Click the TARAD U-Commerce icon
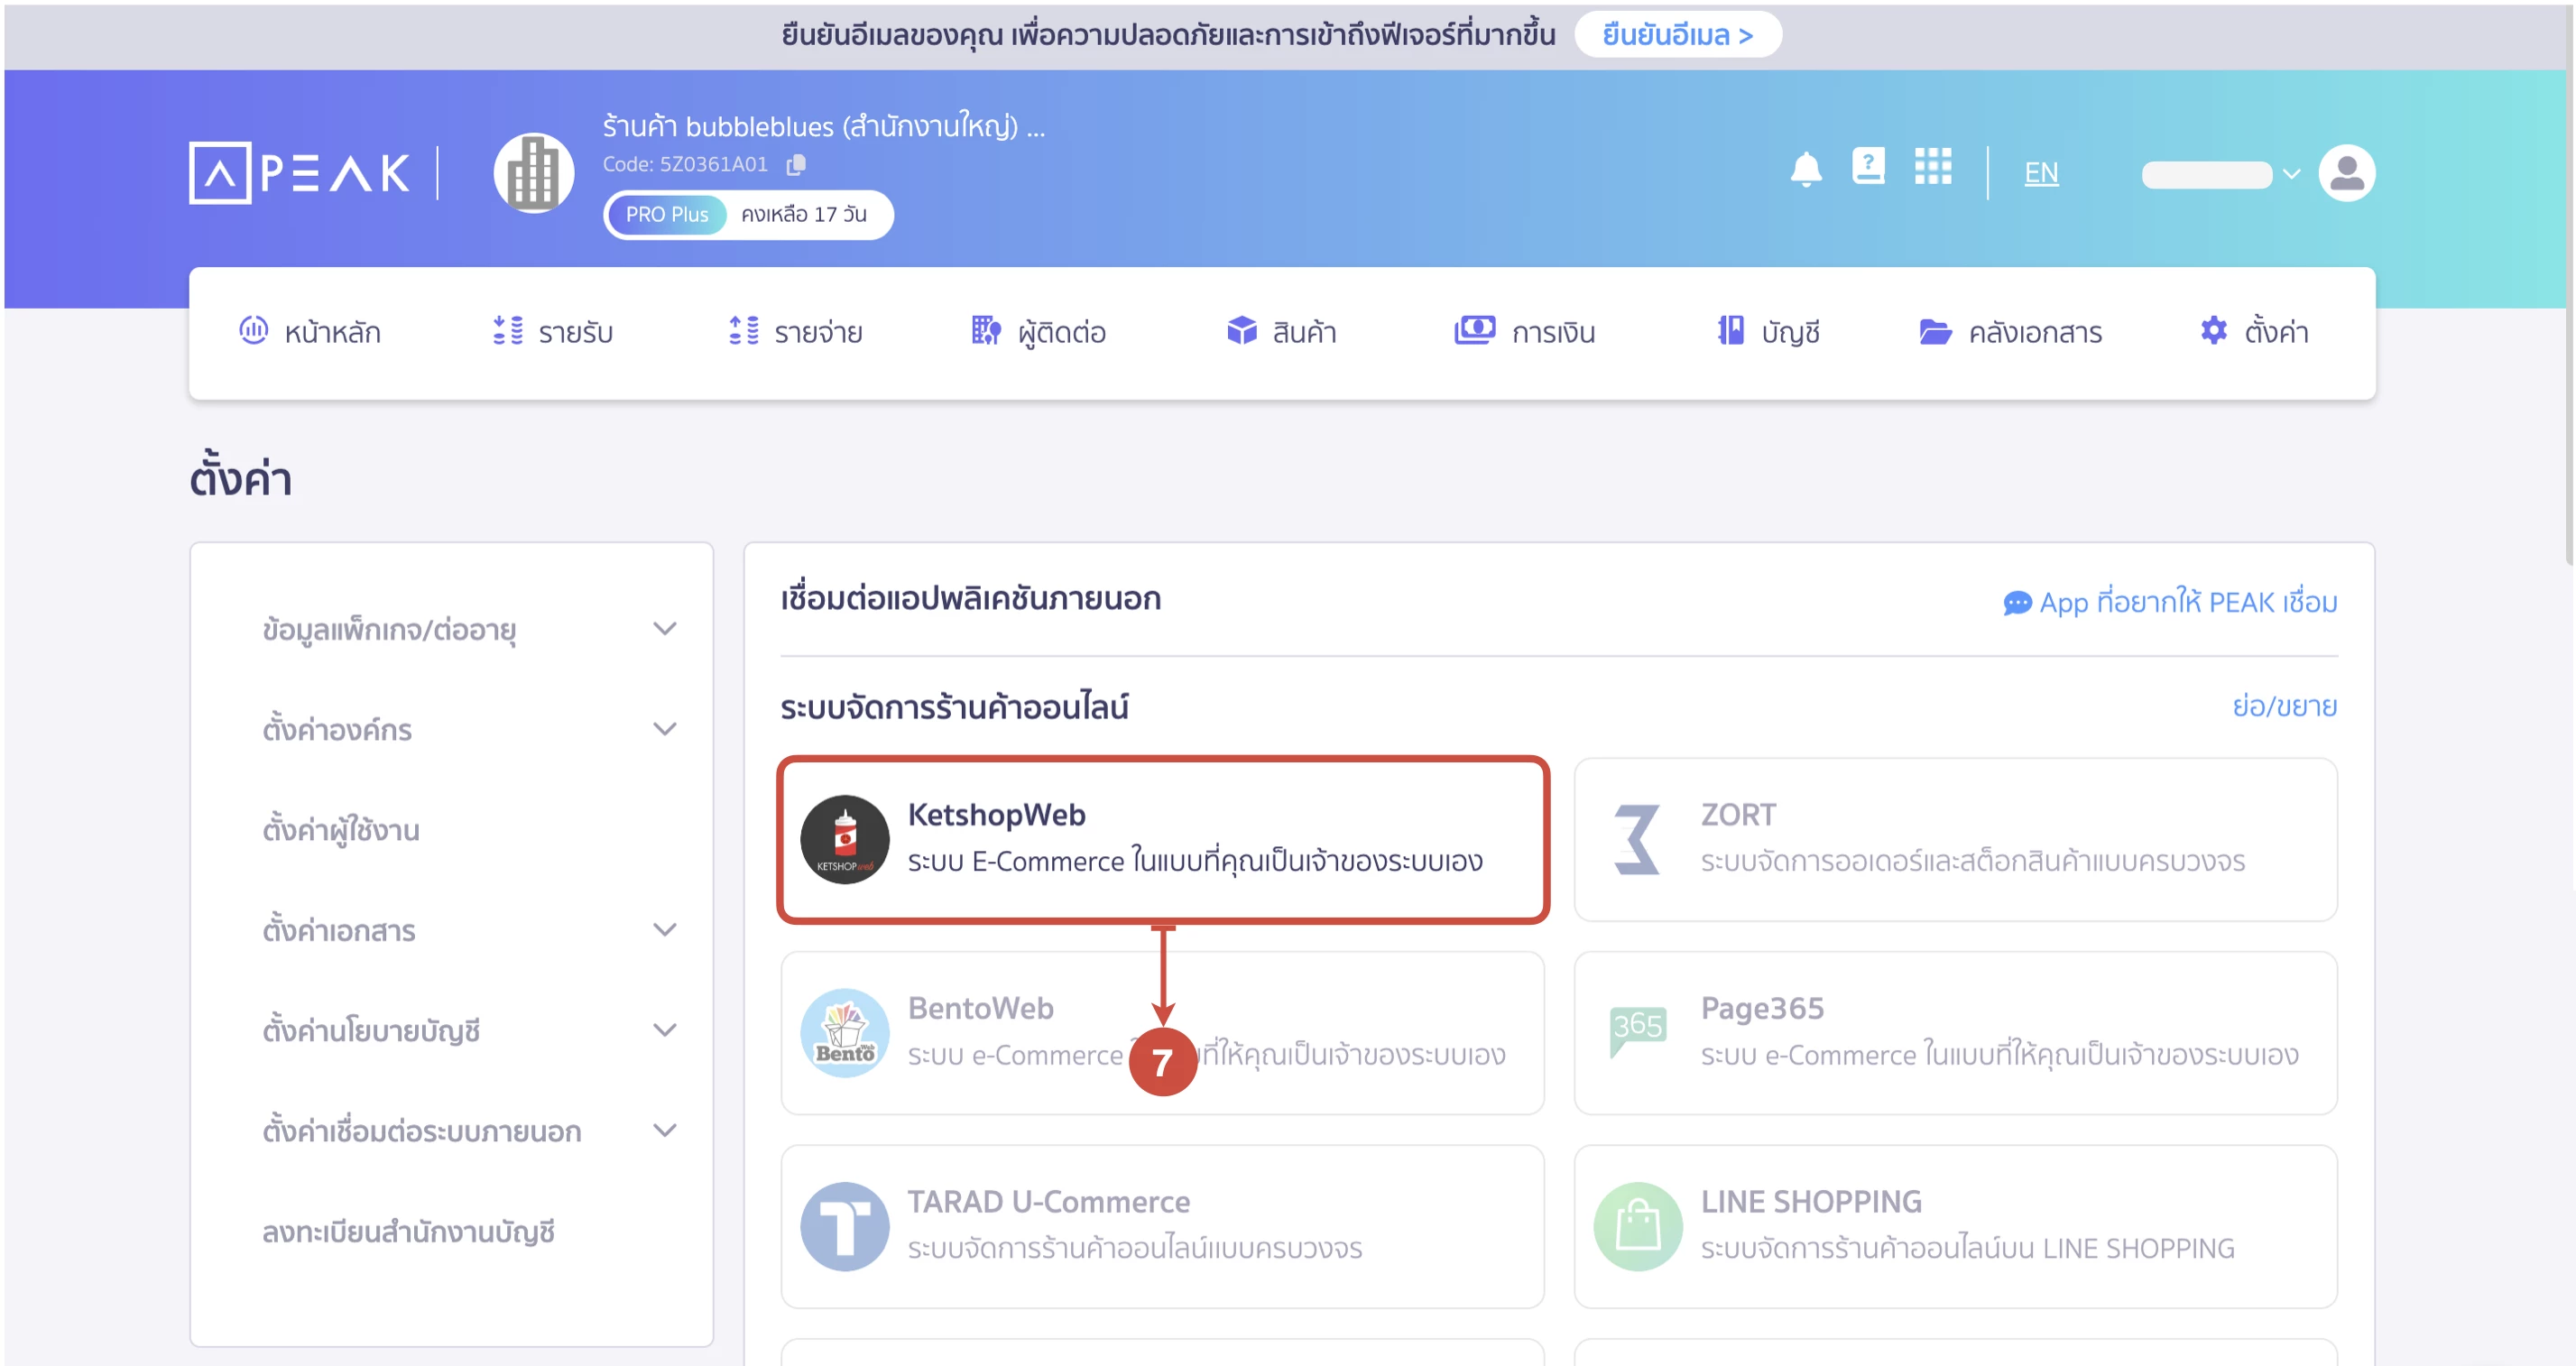The width and height of the screenshot is (2576, 1366). pos(845,1226)
